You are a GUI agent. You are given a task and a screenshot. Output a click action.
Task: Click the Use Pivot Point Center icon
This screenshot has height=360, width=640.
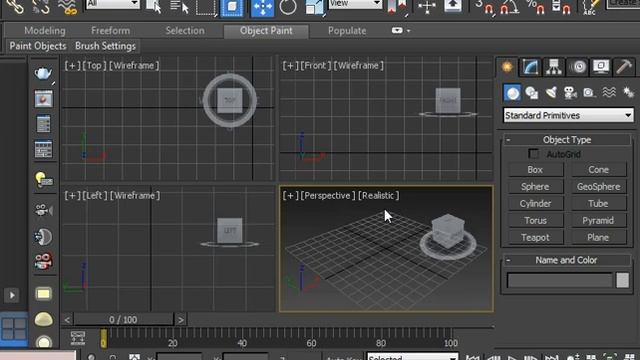click(396, 7)
